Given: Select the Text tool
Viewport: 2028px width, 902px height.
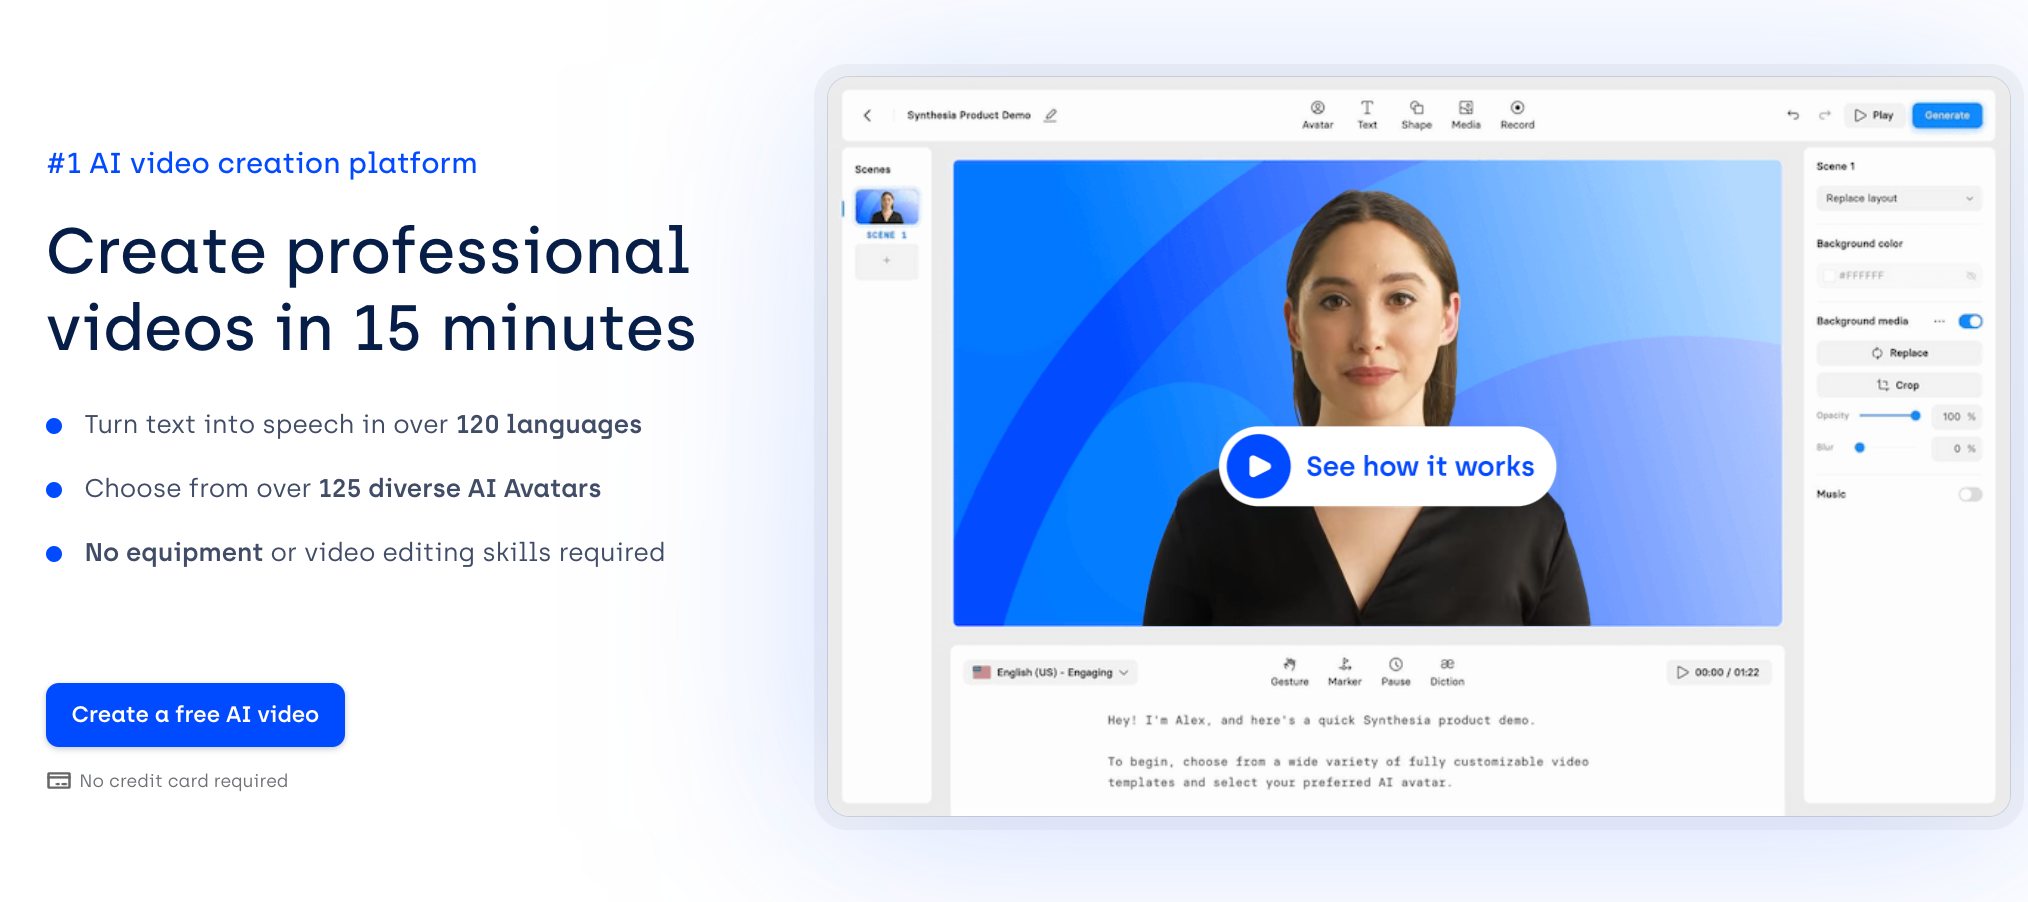Looking at the screenshot, I should click(1367, 115).
